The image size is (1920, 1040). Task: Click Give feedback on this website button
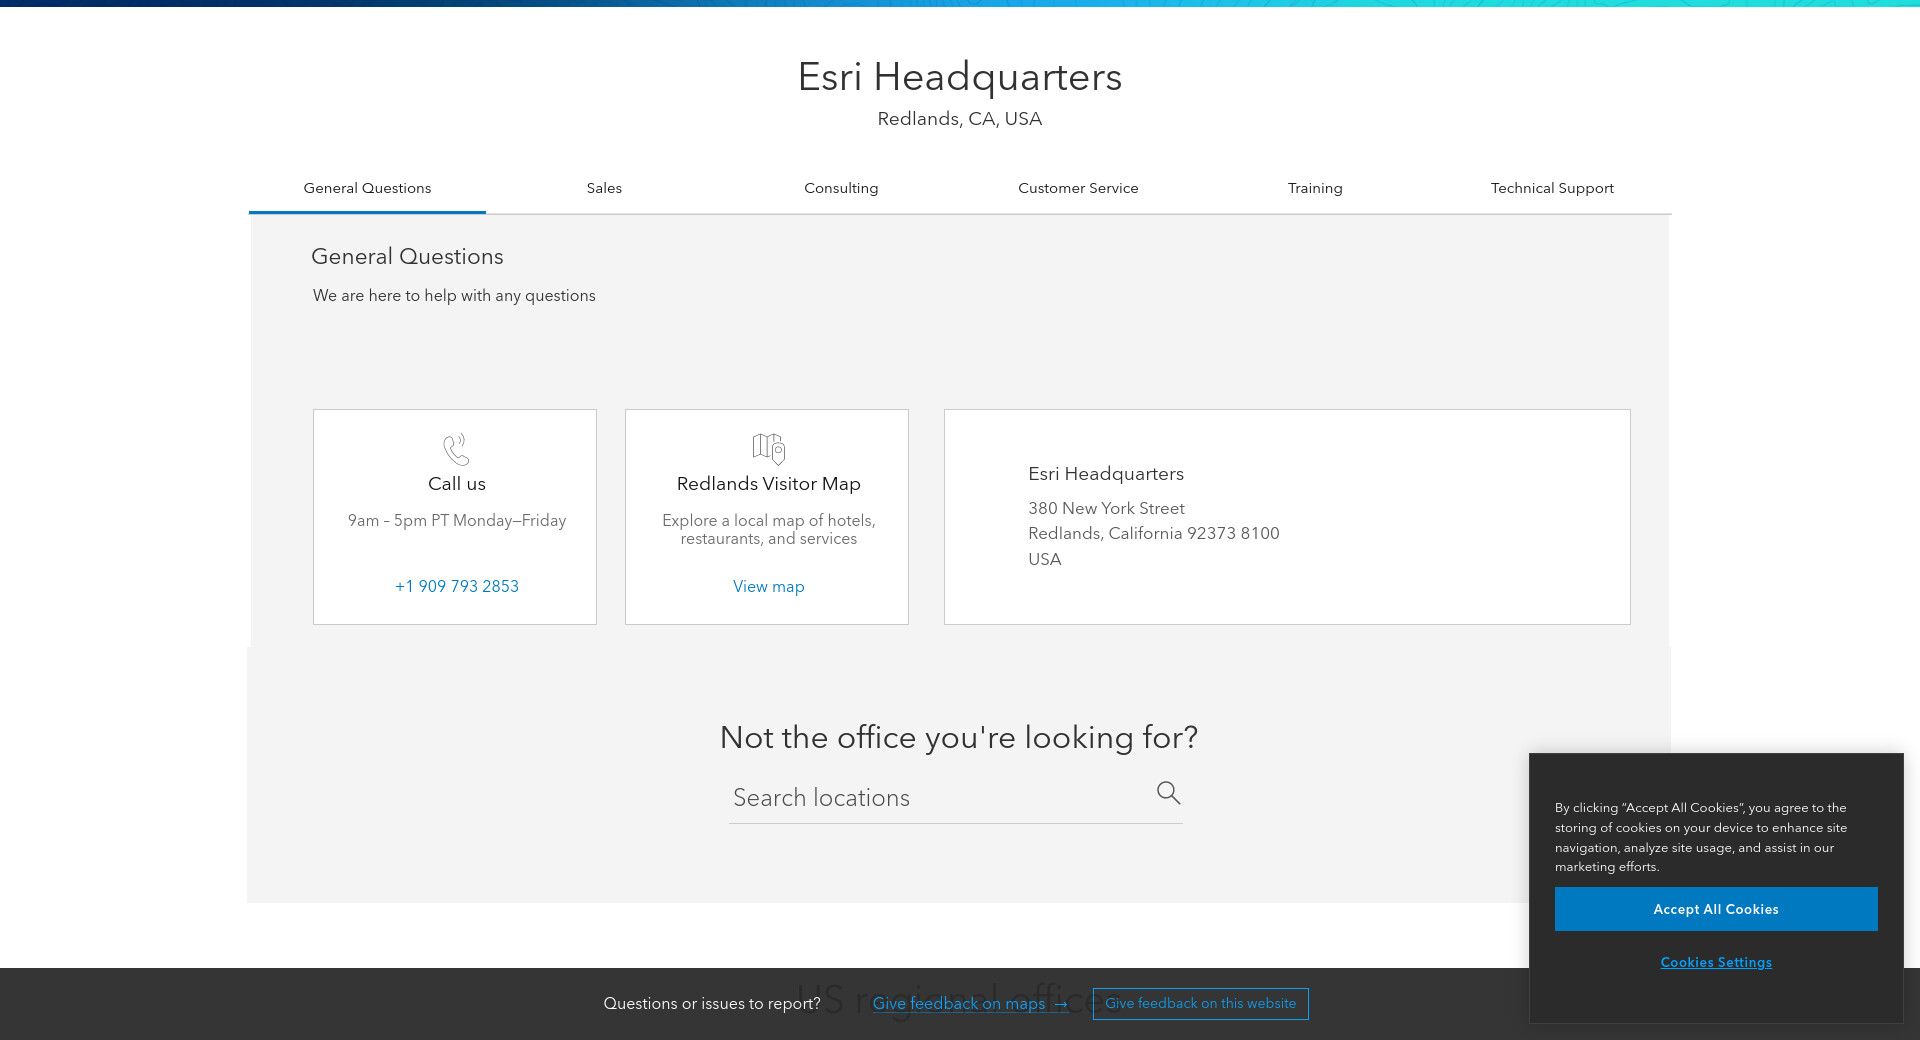point(1200,1003)
